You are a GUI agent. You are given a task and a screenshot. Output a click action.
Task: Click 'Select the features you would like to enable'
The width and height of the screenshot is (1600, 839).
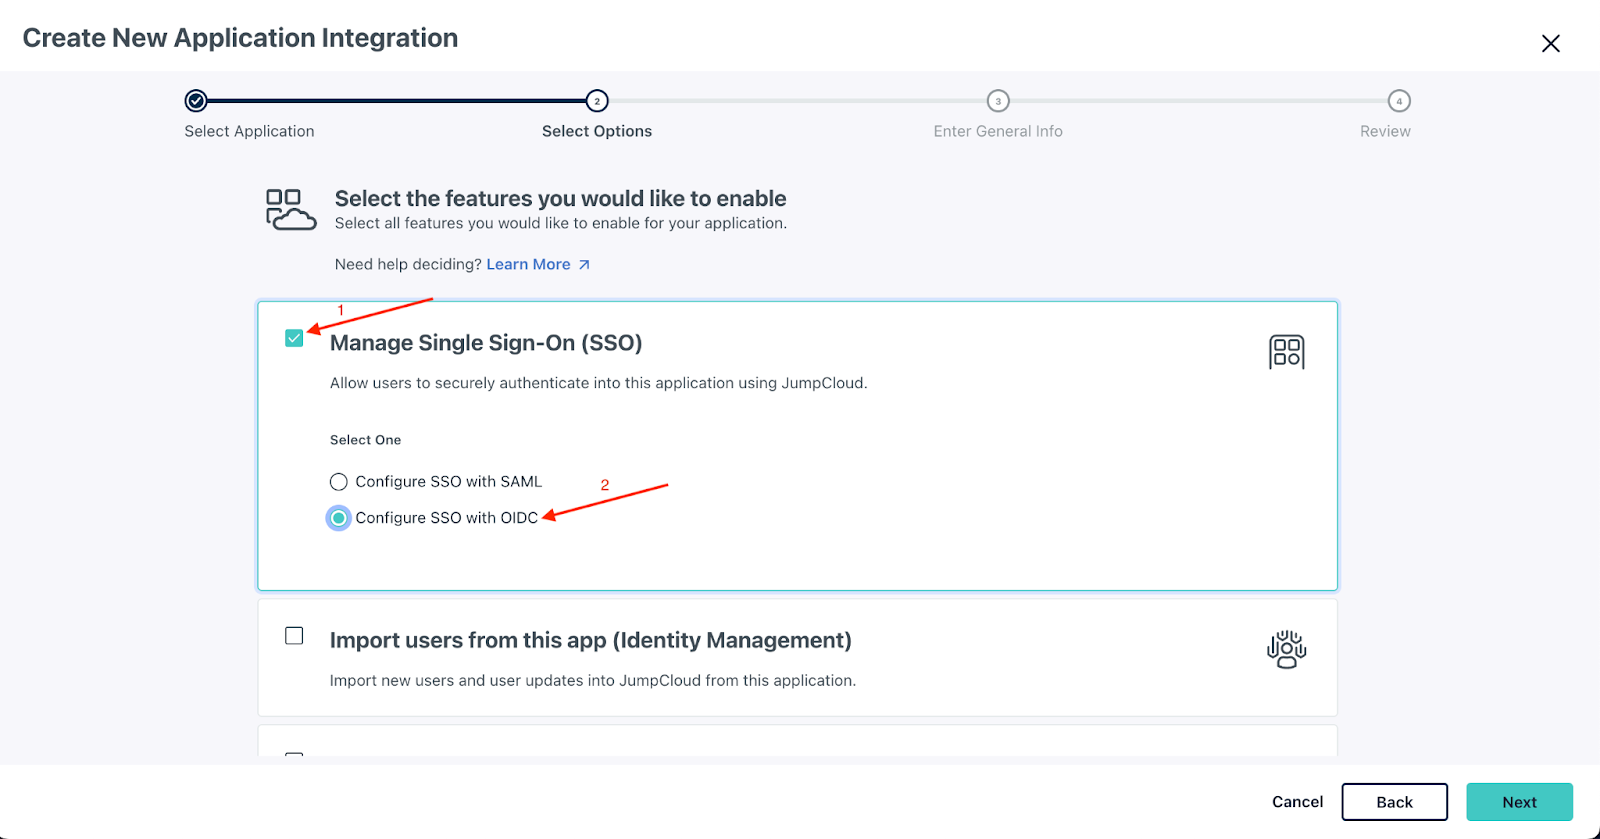tap(560, 198)
